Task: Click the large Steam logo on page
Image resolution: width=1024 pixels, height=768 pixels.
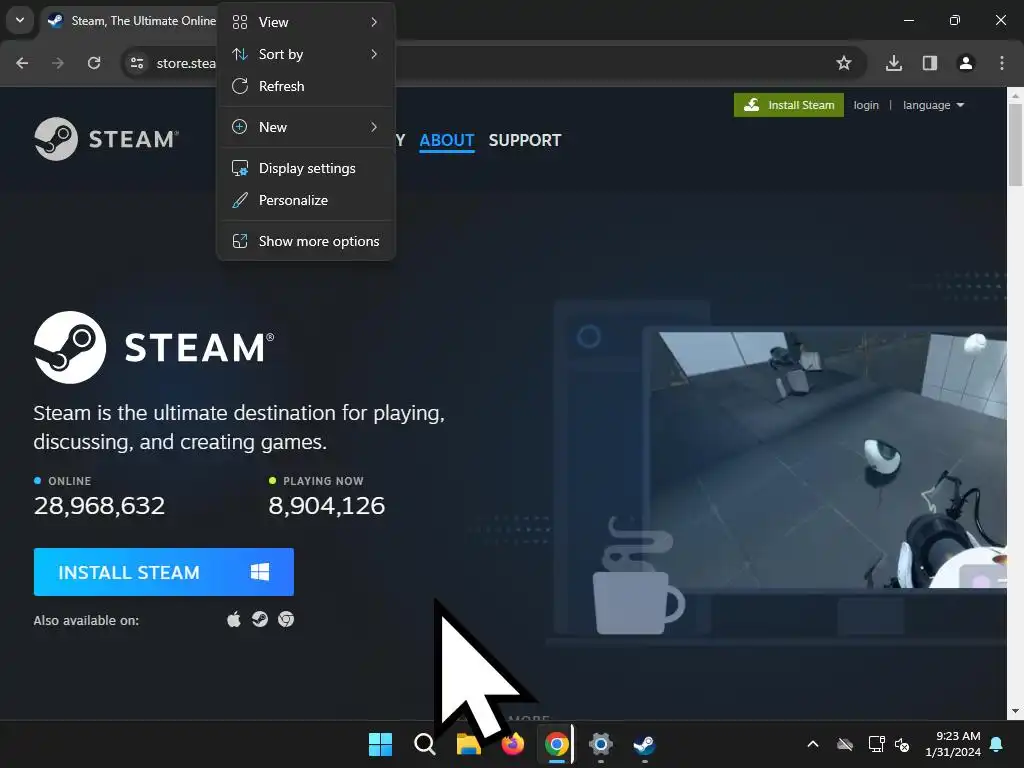Action: tap(154, 347)
